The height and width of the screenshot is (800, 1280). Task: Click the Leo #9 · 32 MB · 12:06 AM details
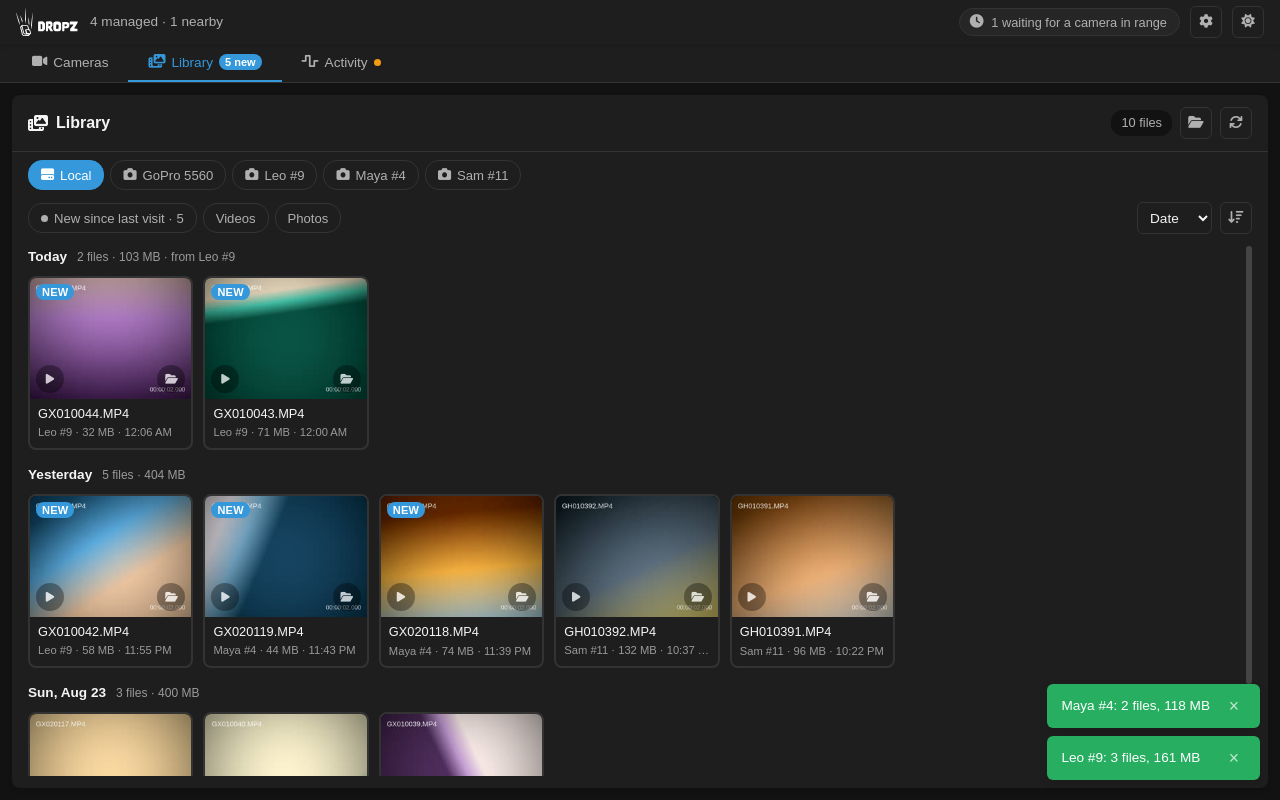[105, 432]
